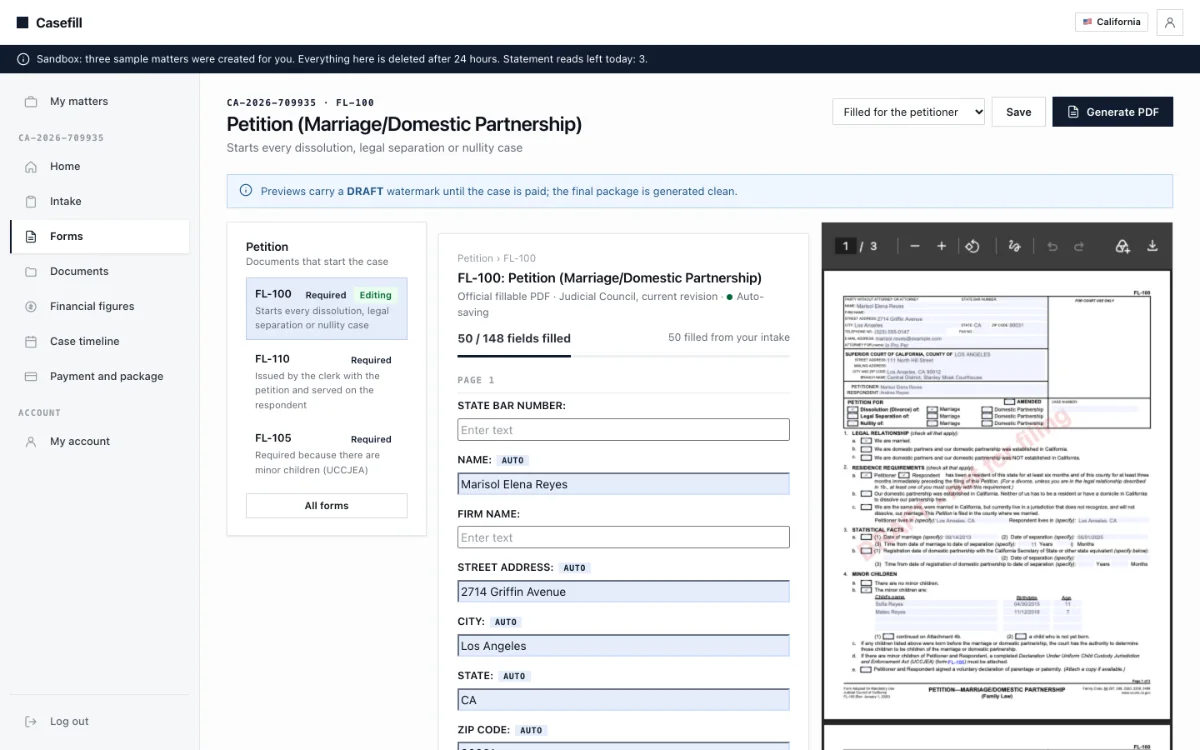This screenshot has height=750, width=1200.
Task: Click the State Bar Number field
Action: click(624, 430)
